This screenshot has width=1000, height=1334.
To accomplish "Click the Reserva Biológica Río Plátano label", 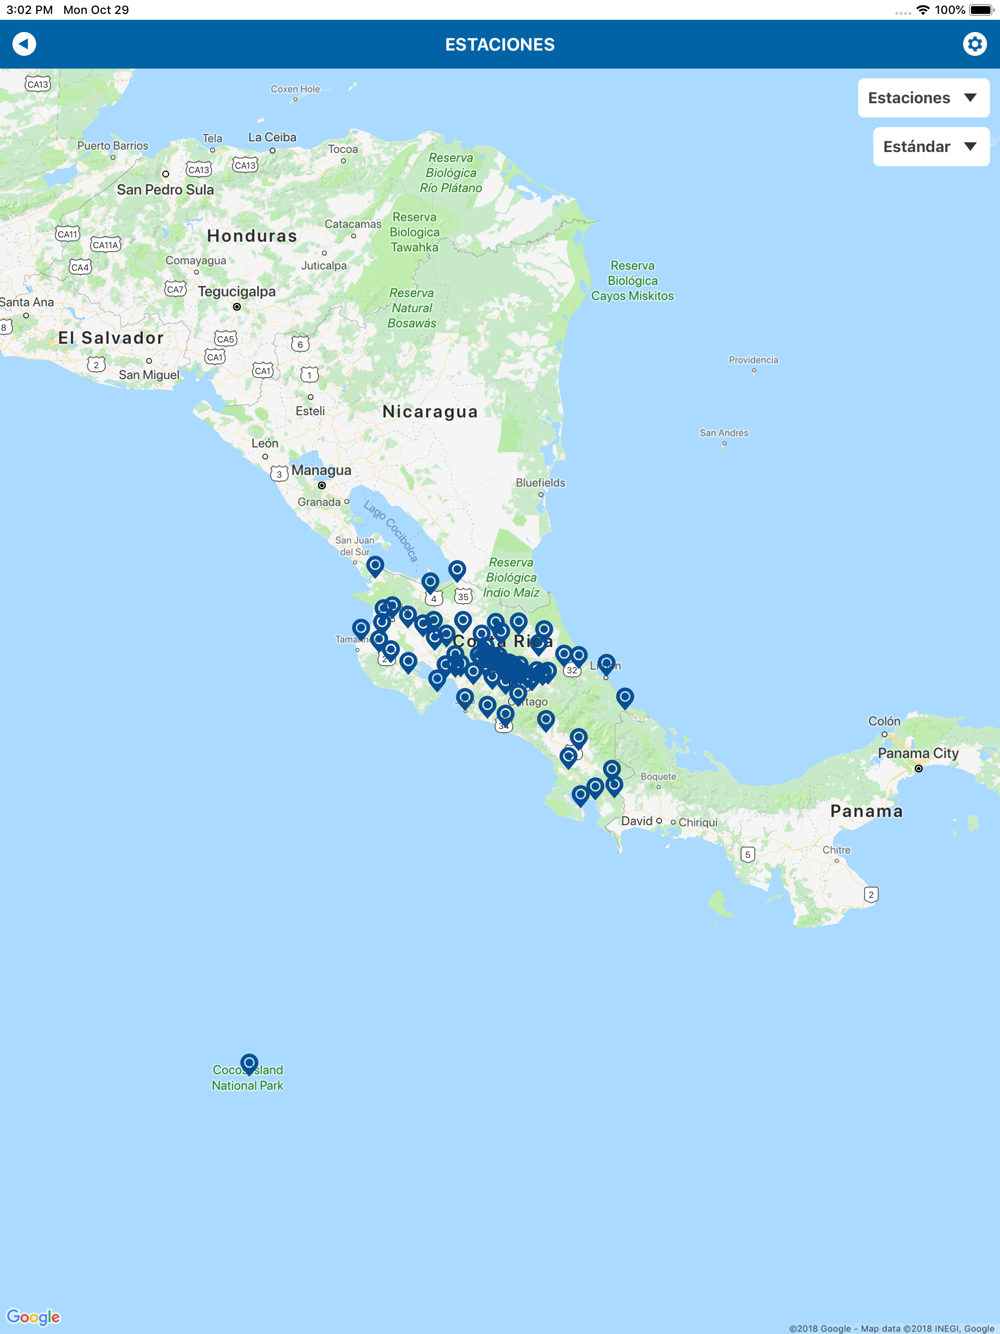I will [x=451, y=173].
